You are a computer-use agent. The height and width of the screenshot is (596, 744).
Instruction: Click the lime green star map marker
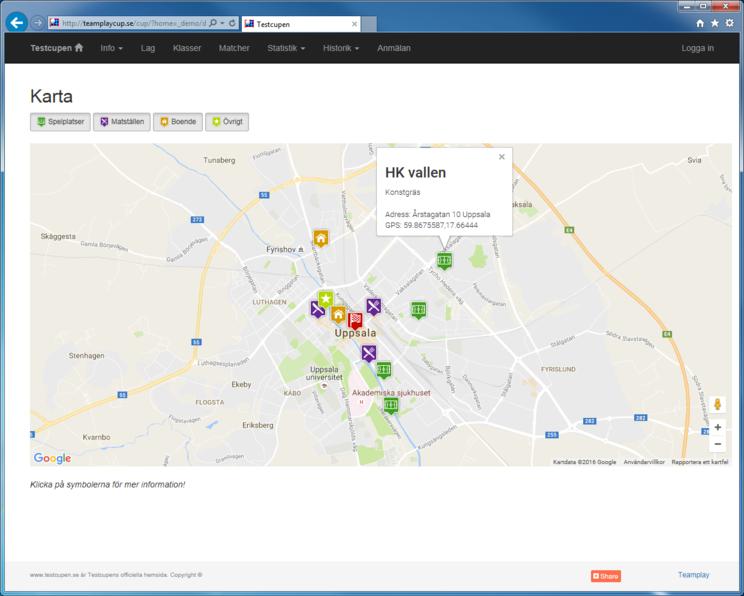coord(326,299)
